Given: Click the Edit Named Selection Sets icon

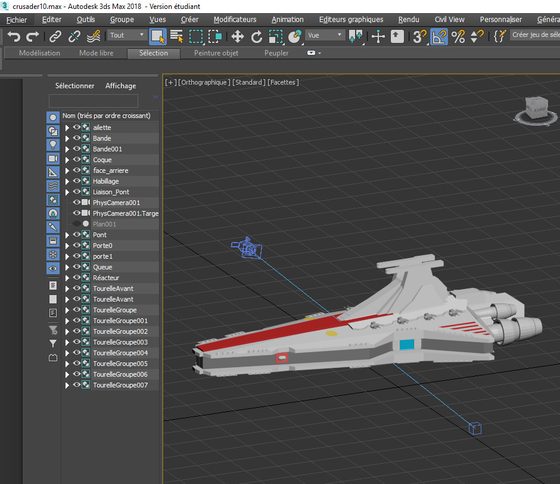Looking at the screenshot, I should point(500,36).
